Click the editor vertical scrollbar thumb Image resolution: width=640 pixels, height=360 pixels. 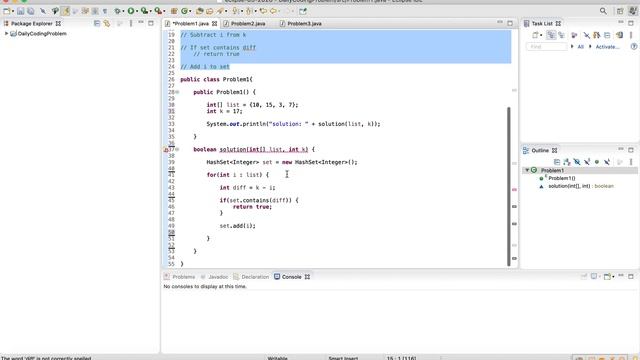[509, 186]
